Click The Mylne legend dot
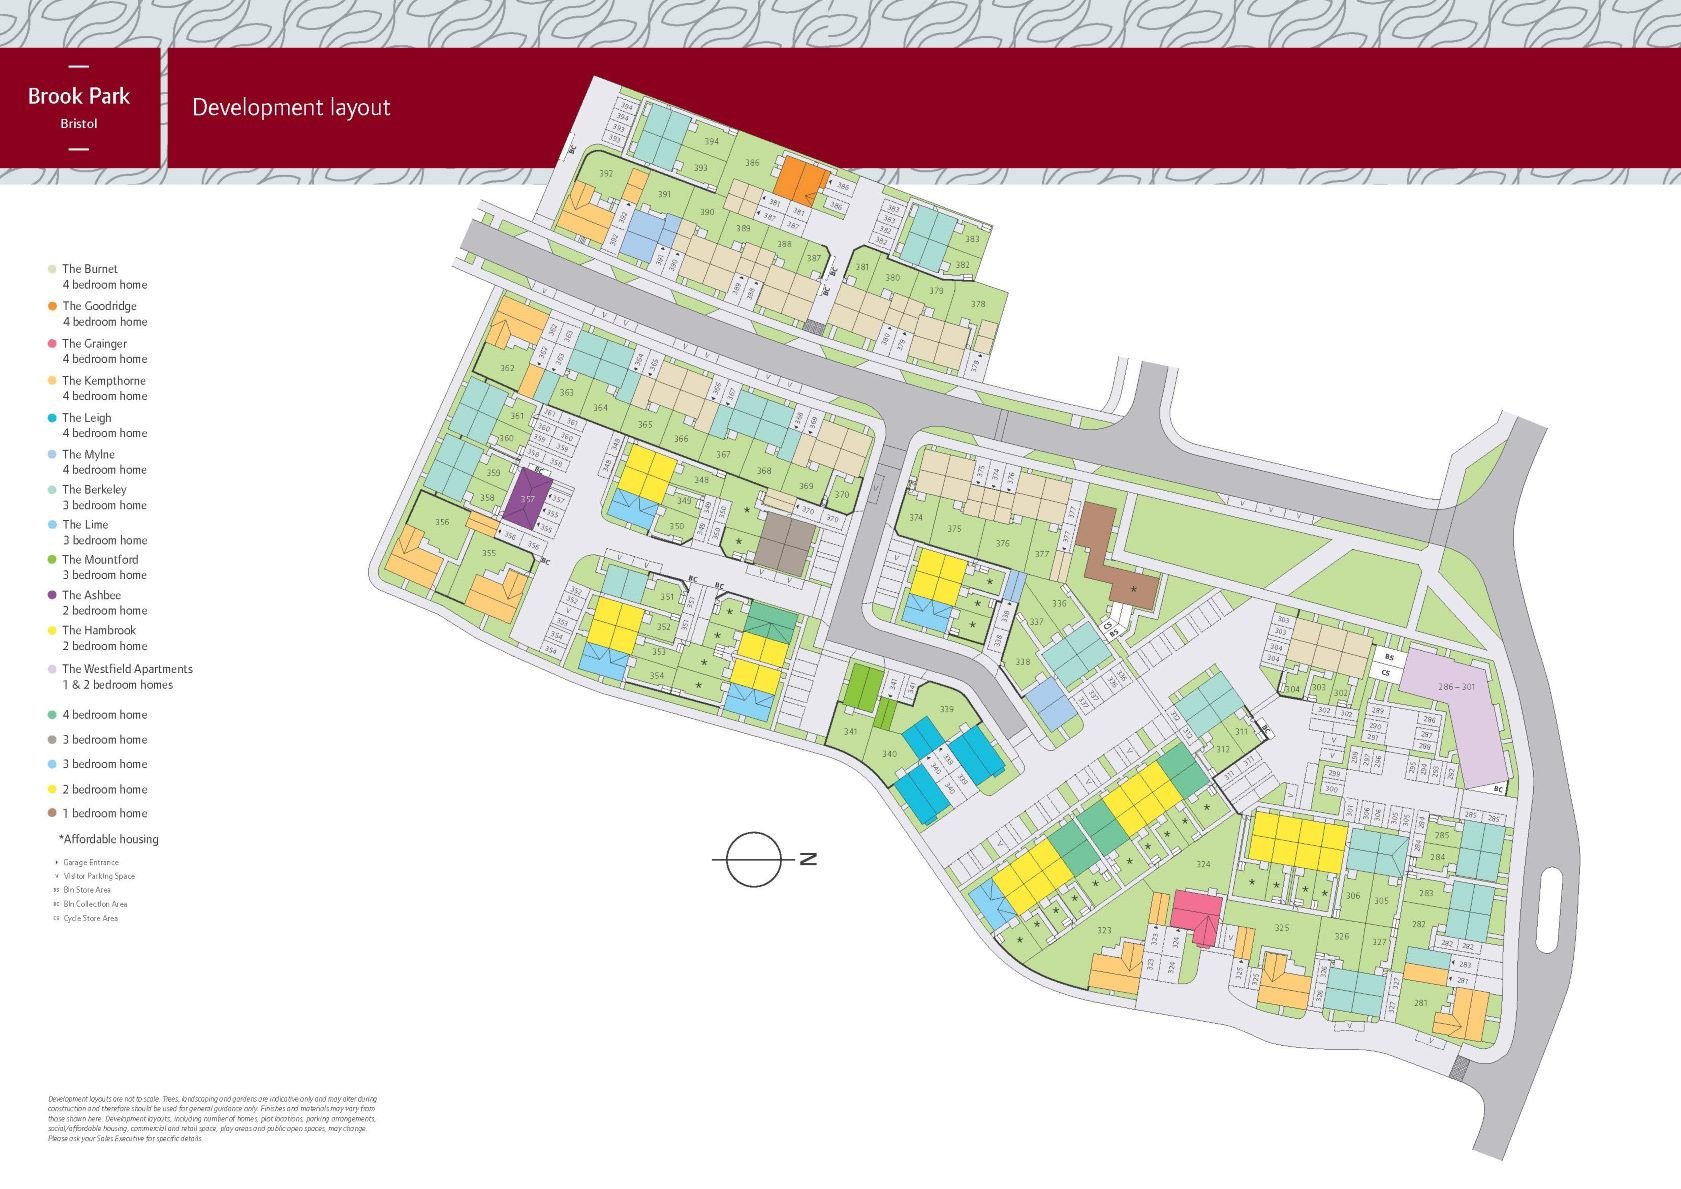The width and height of the screenshot is (1681, 1189). [52, 454]
